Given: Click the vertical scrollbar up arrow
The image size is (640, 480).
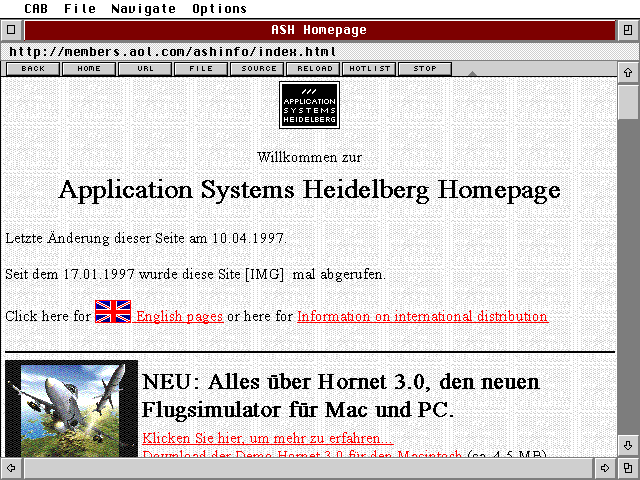Looking at the screenshot, I should tap(628, 73).
